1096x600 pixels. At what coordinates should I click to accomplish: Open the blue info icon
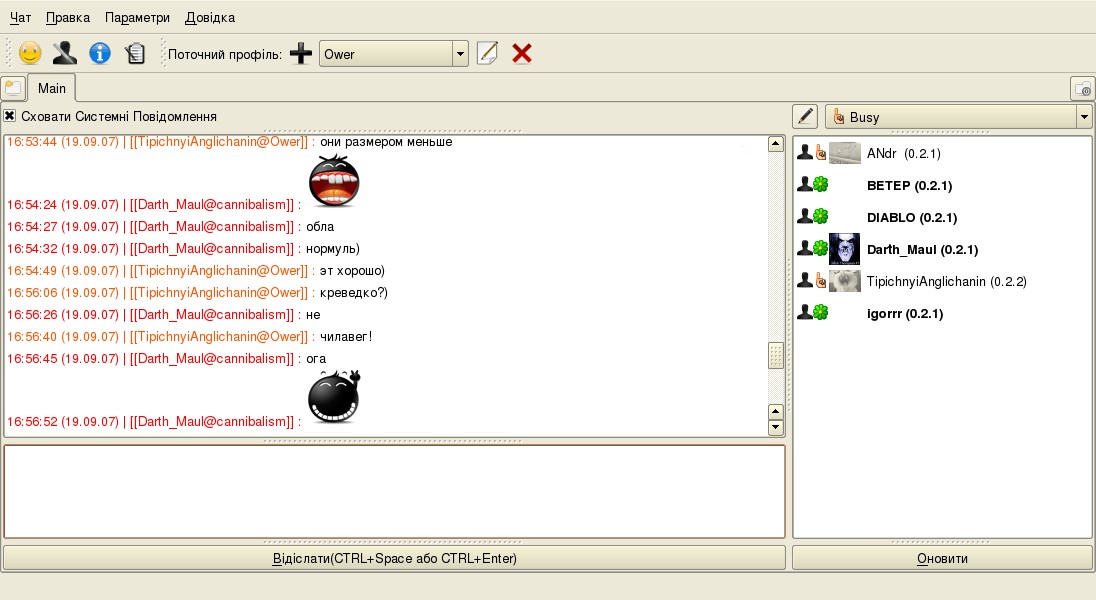pyautogui.click(x=99, y=53)
